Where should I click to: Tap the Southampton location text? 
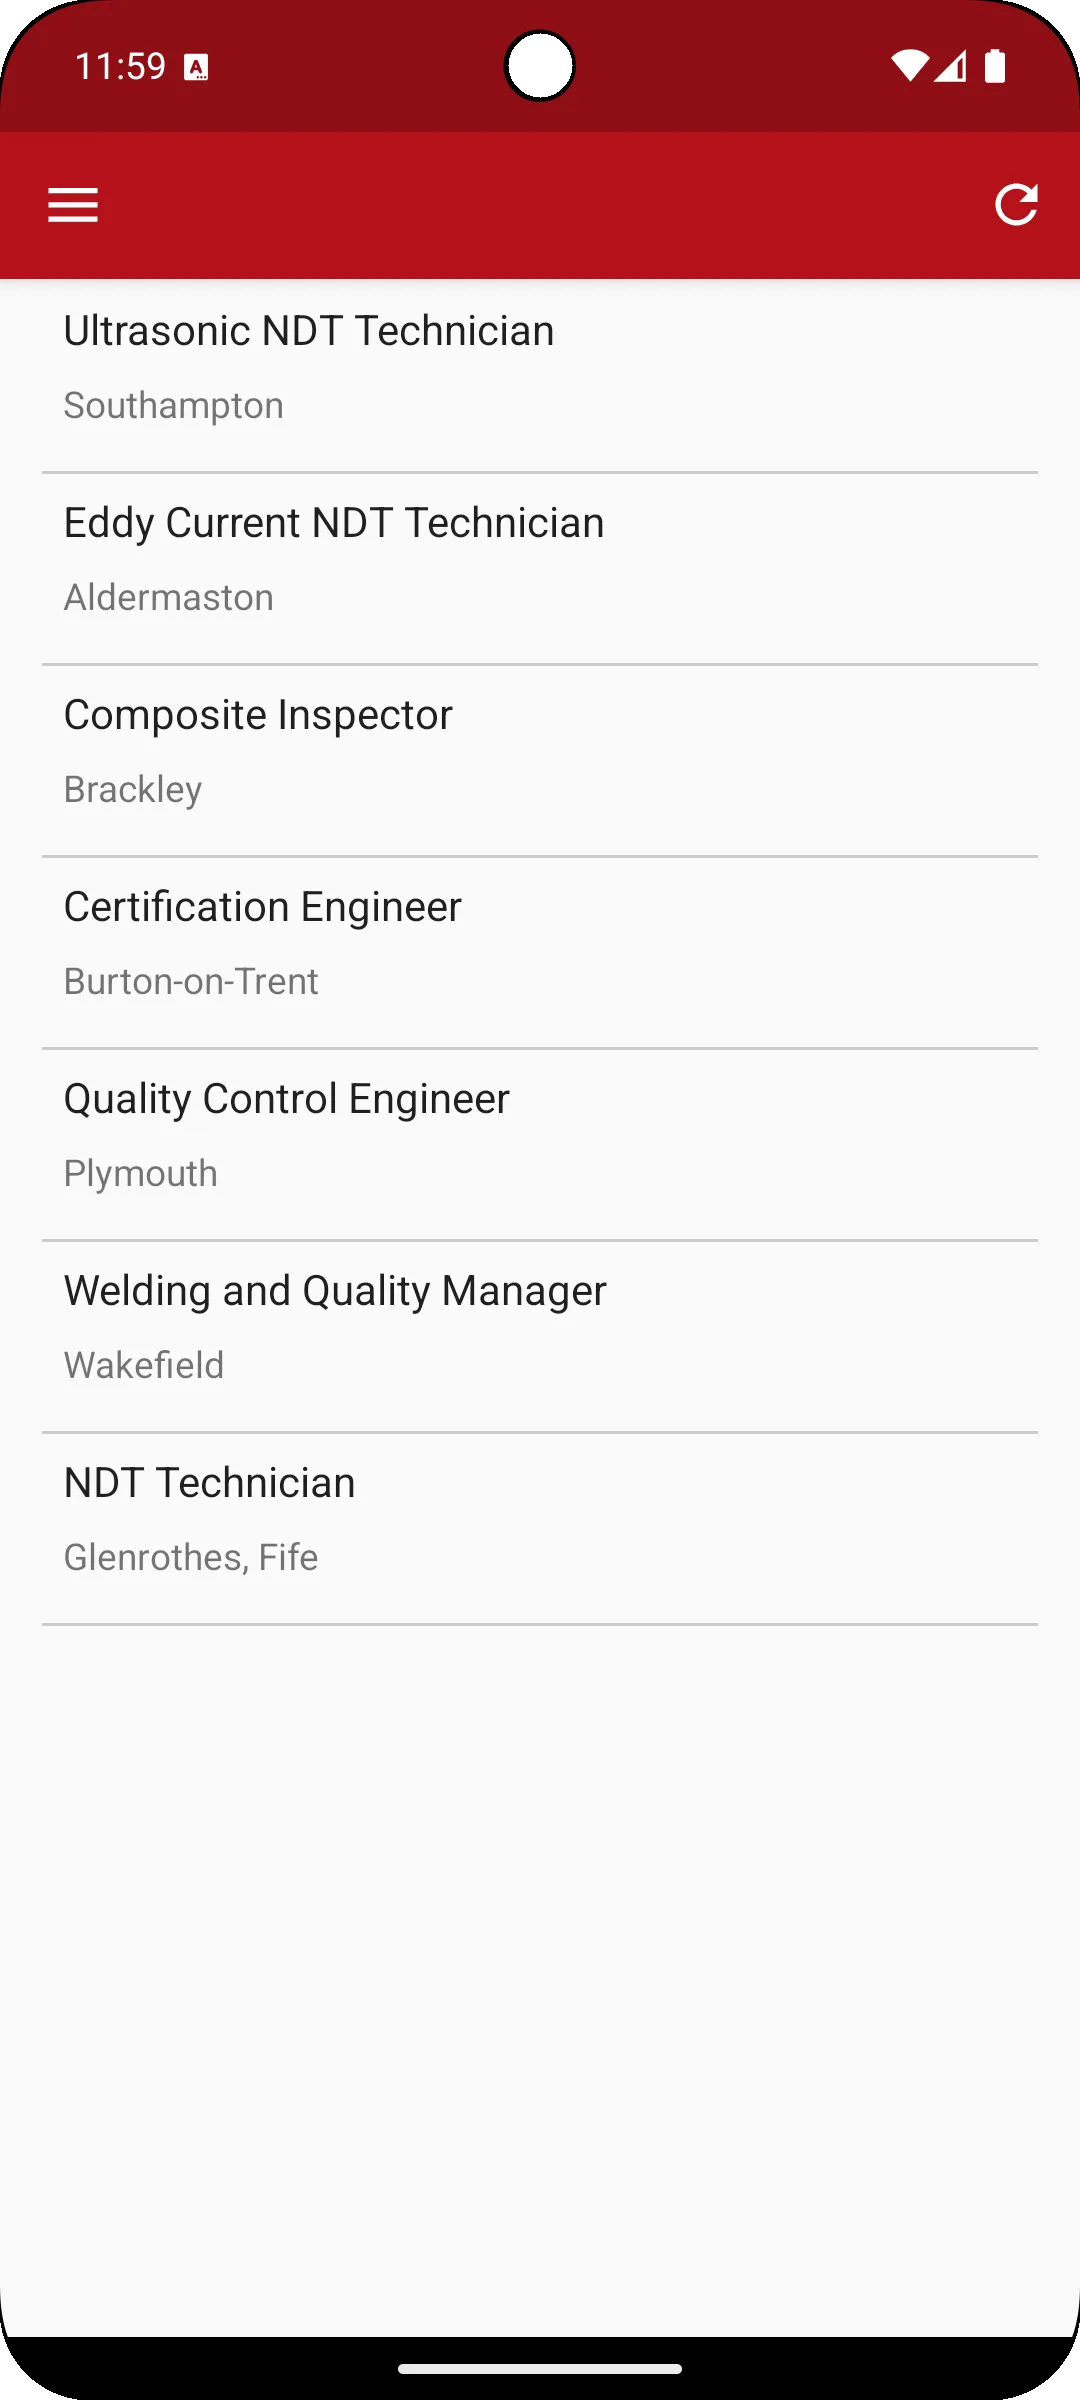174,406
